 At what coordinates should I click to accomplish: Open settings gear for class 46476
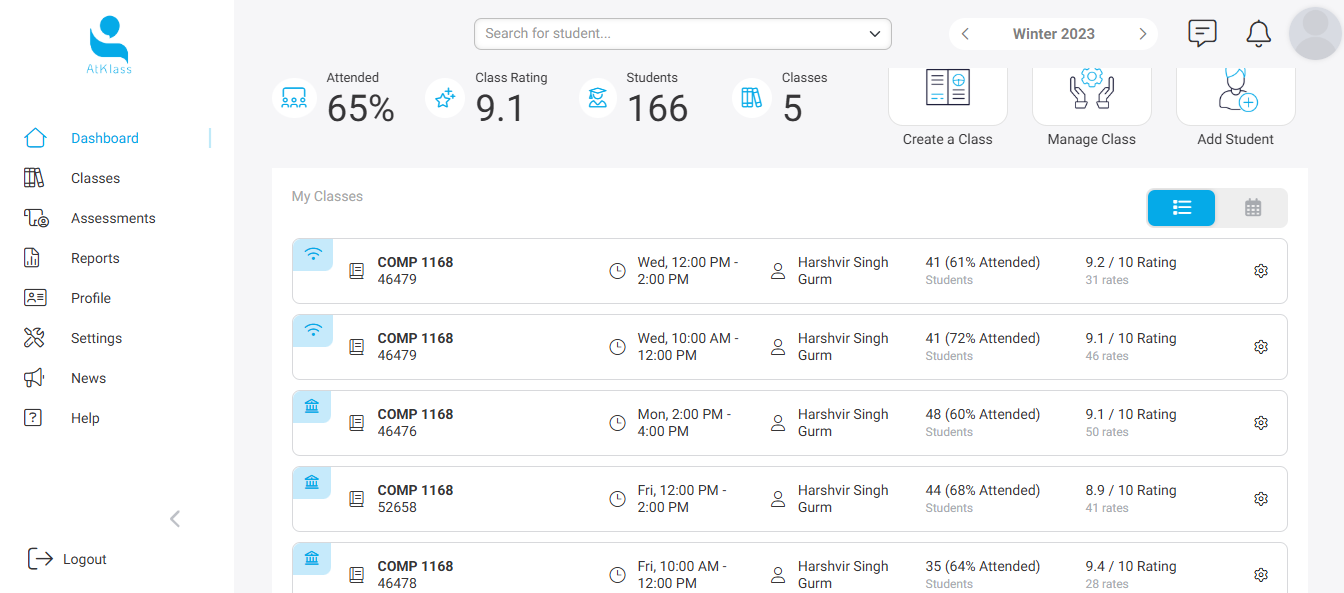click(x=1261, y=423)
